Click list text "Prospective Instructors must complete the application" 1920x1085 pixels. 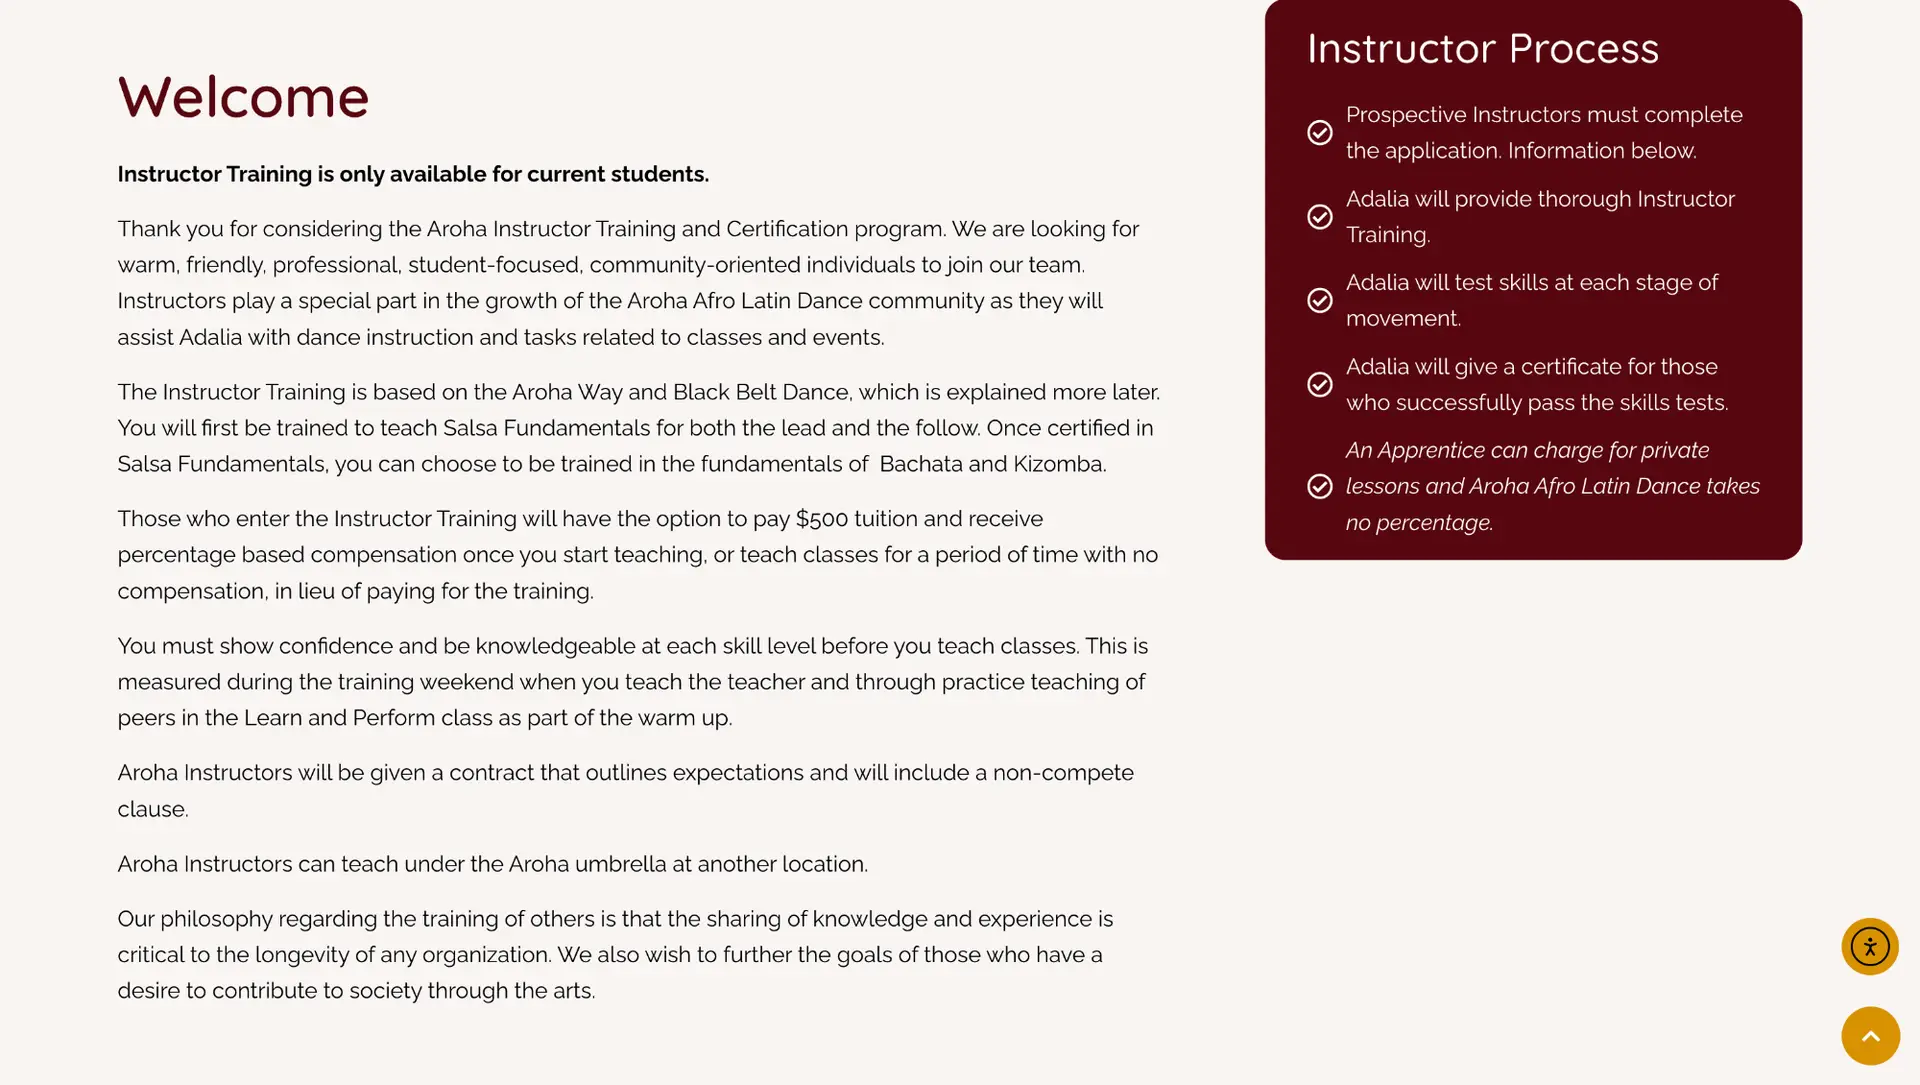pos(1543,133)
